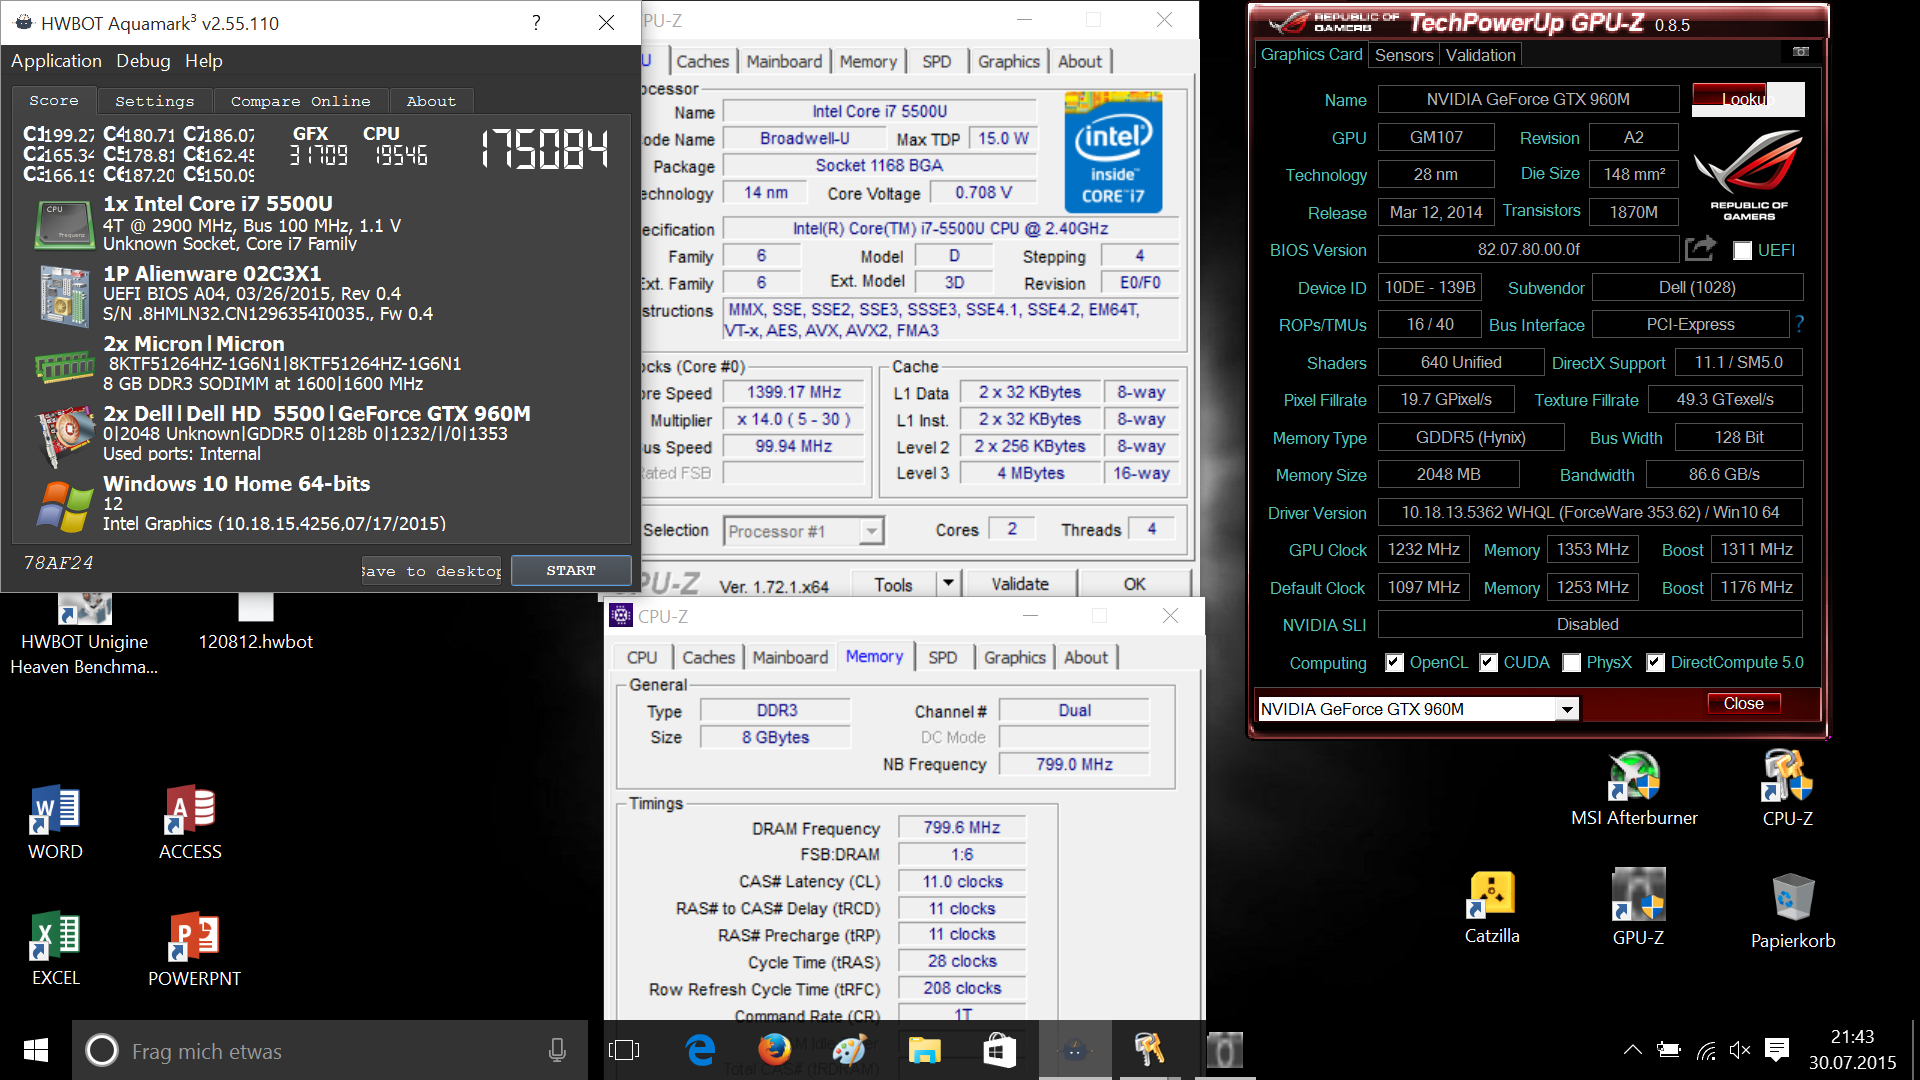The image size is (1920, 1080).
Task: Open the Application menu in Aquamark
Action: point(56,61)
